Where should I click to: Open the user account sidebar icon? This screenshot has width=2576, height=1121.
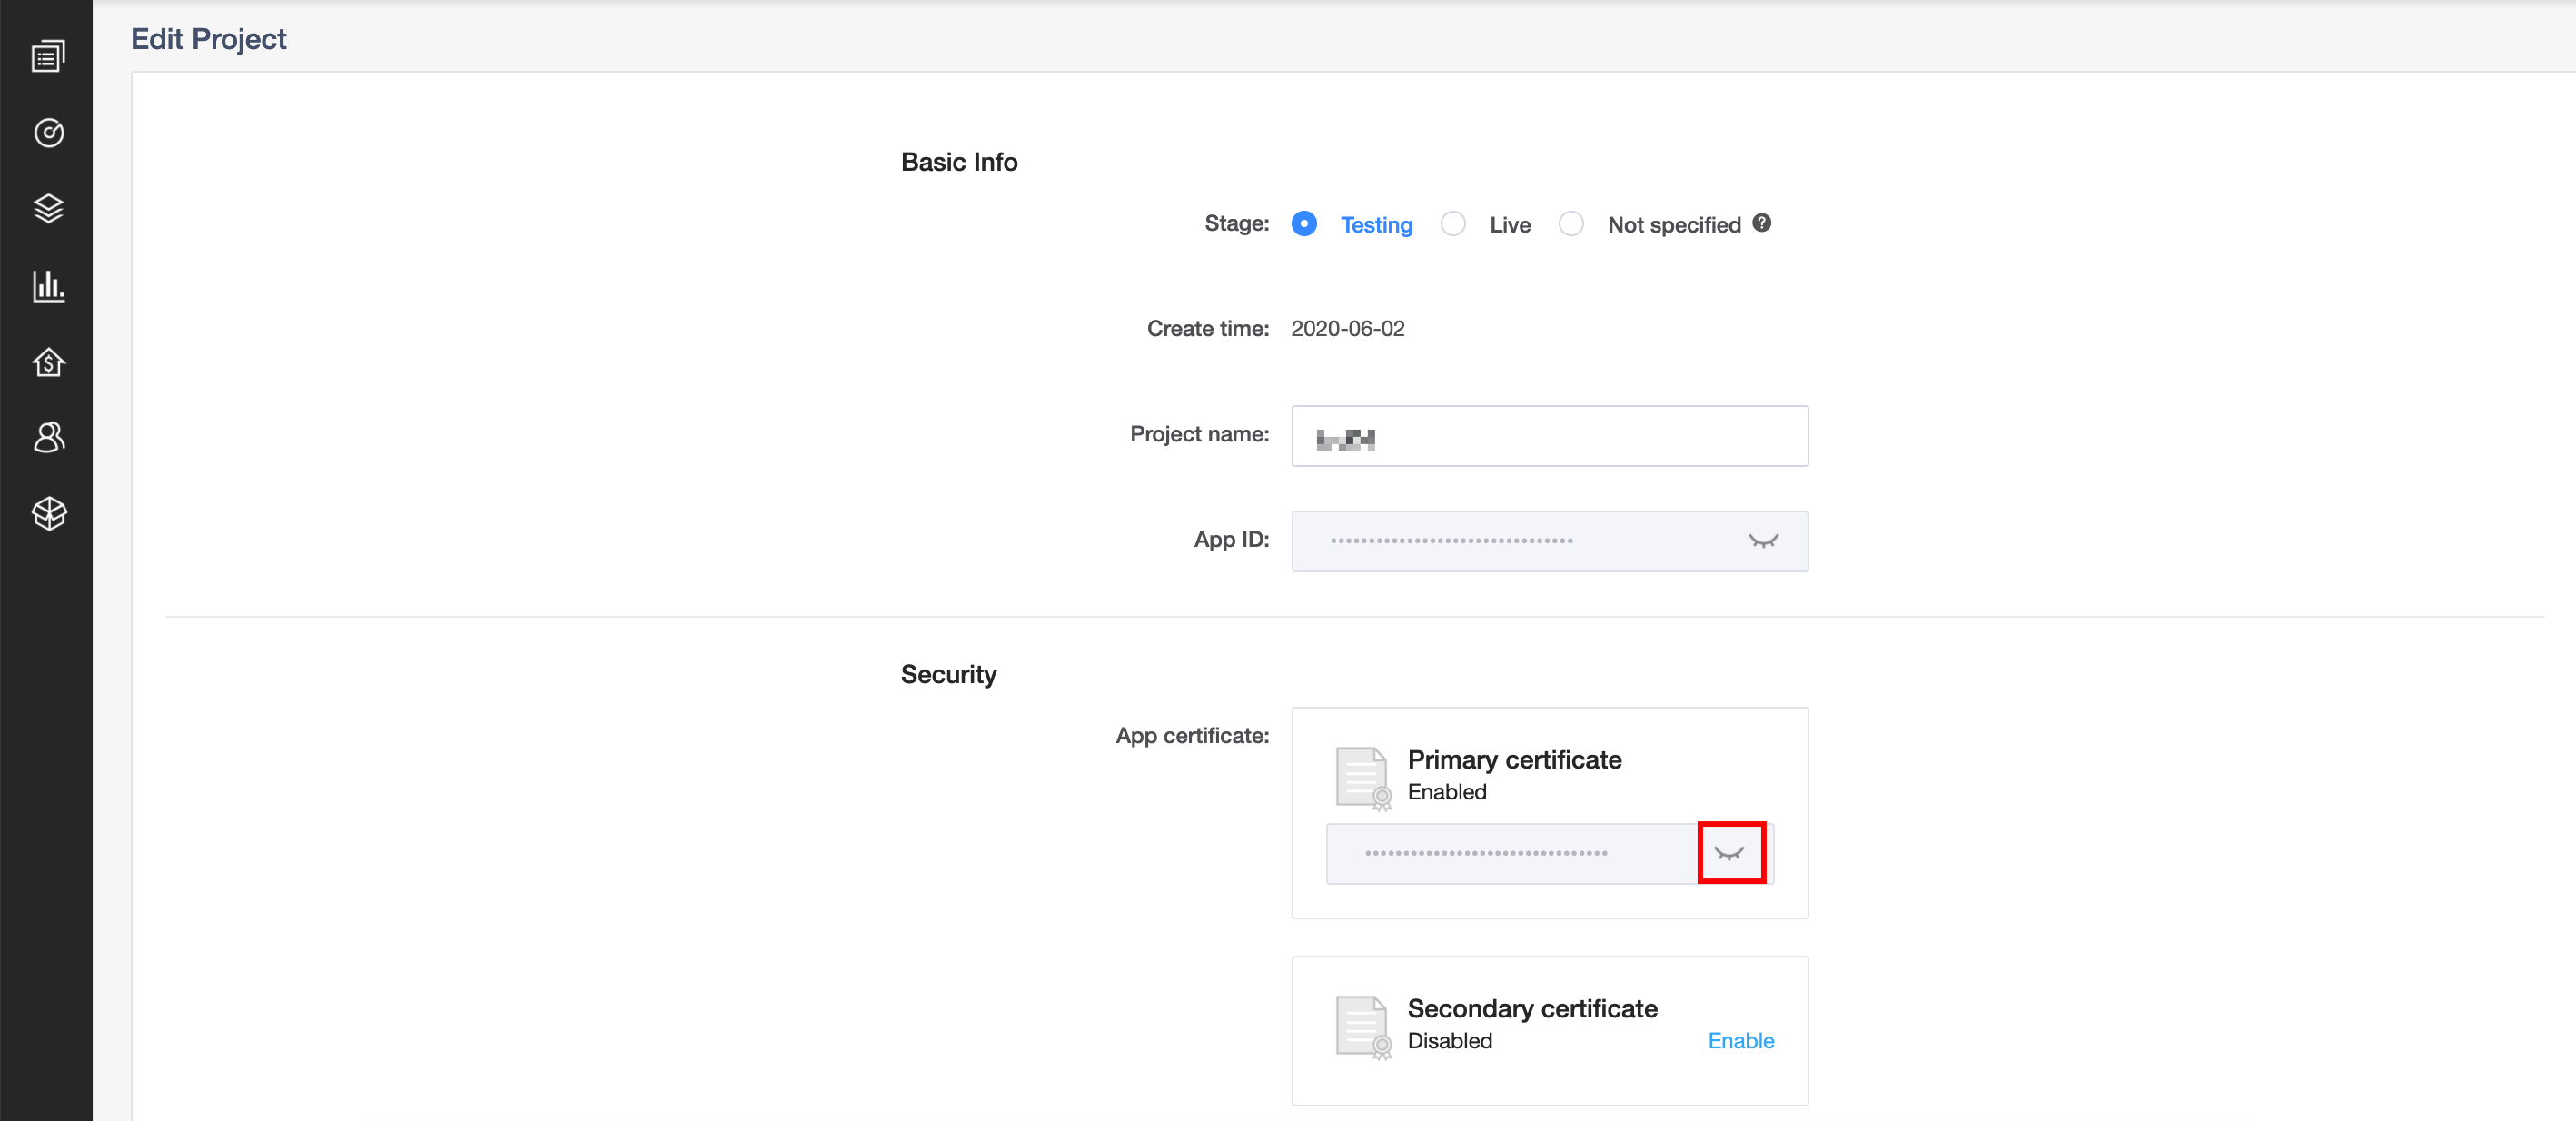click(48, 437)
